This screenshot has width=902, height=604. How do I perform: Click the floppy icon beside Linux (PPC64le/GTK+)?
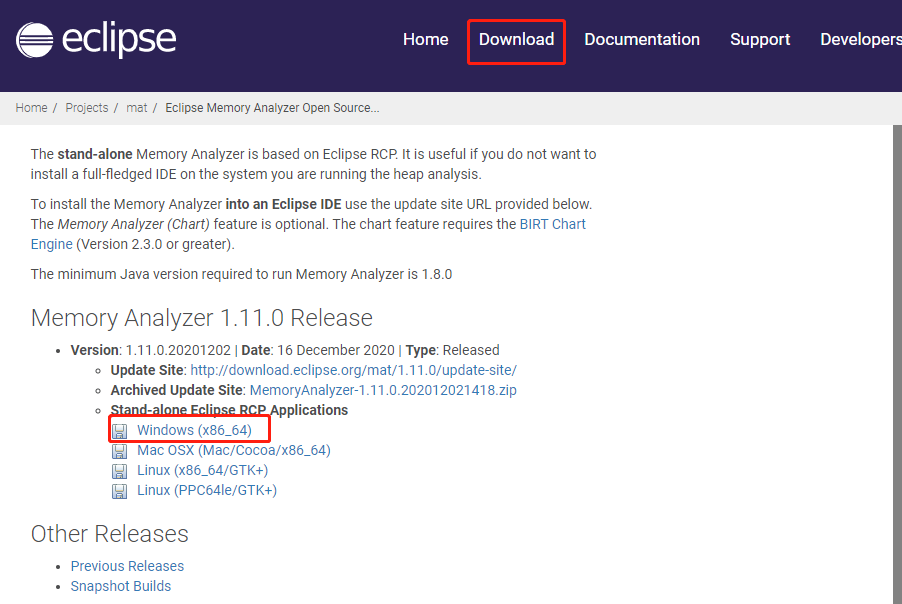pos(119,491)
